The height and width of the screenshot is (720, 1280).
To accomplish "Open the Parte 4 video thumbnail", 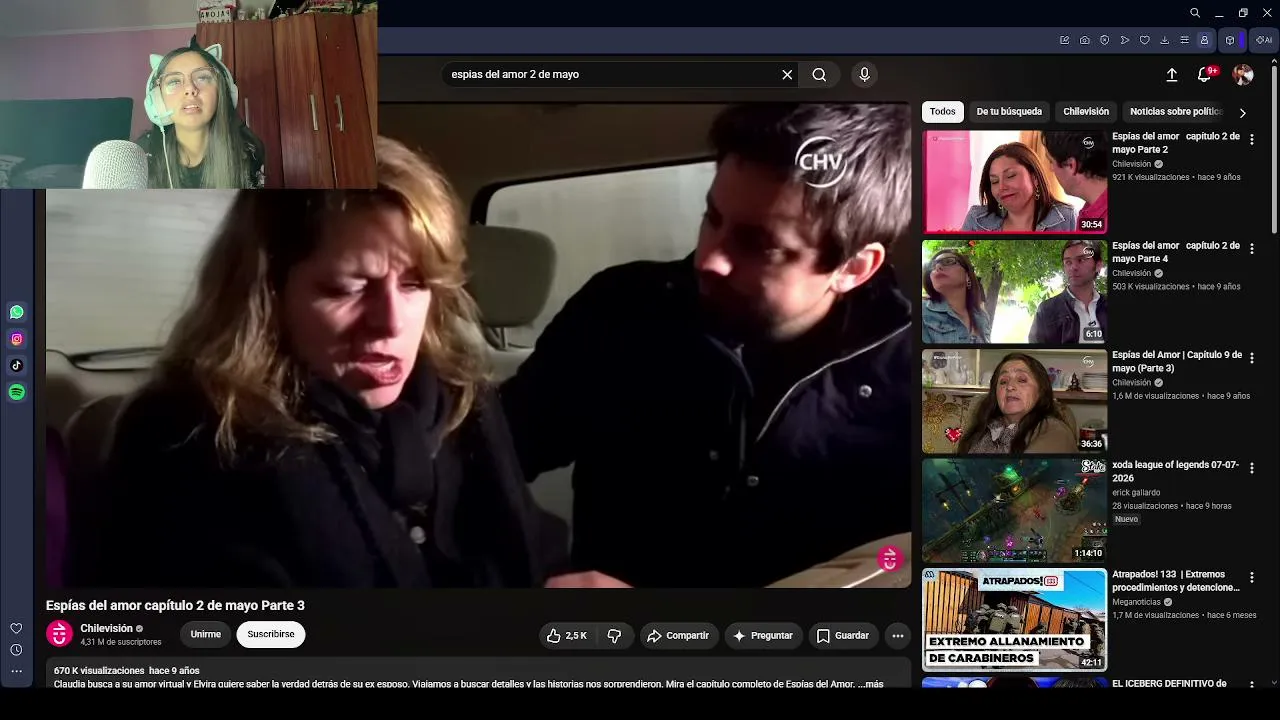I will click(1014, 292).
